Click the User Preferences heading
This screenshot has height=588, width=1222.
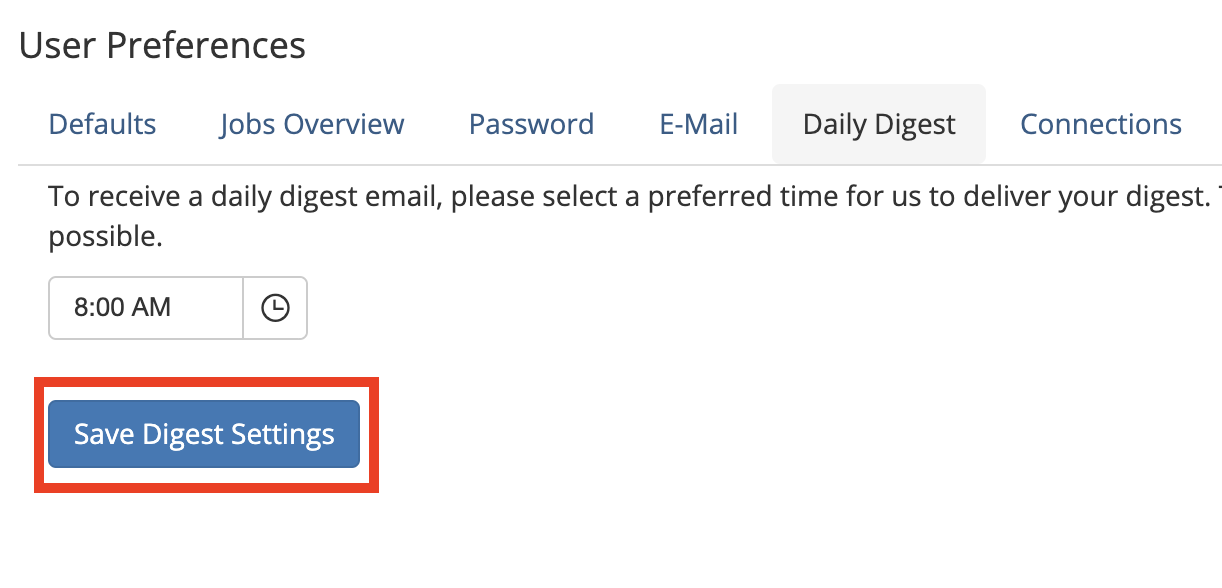tap(163, 46)
